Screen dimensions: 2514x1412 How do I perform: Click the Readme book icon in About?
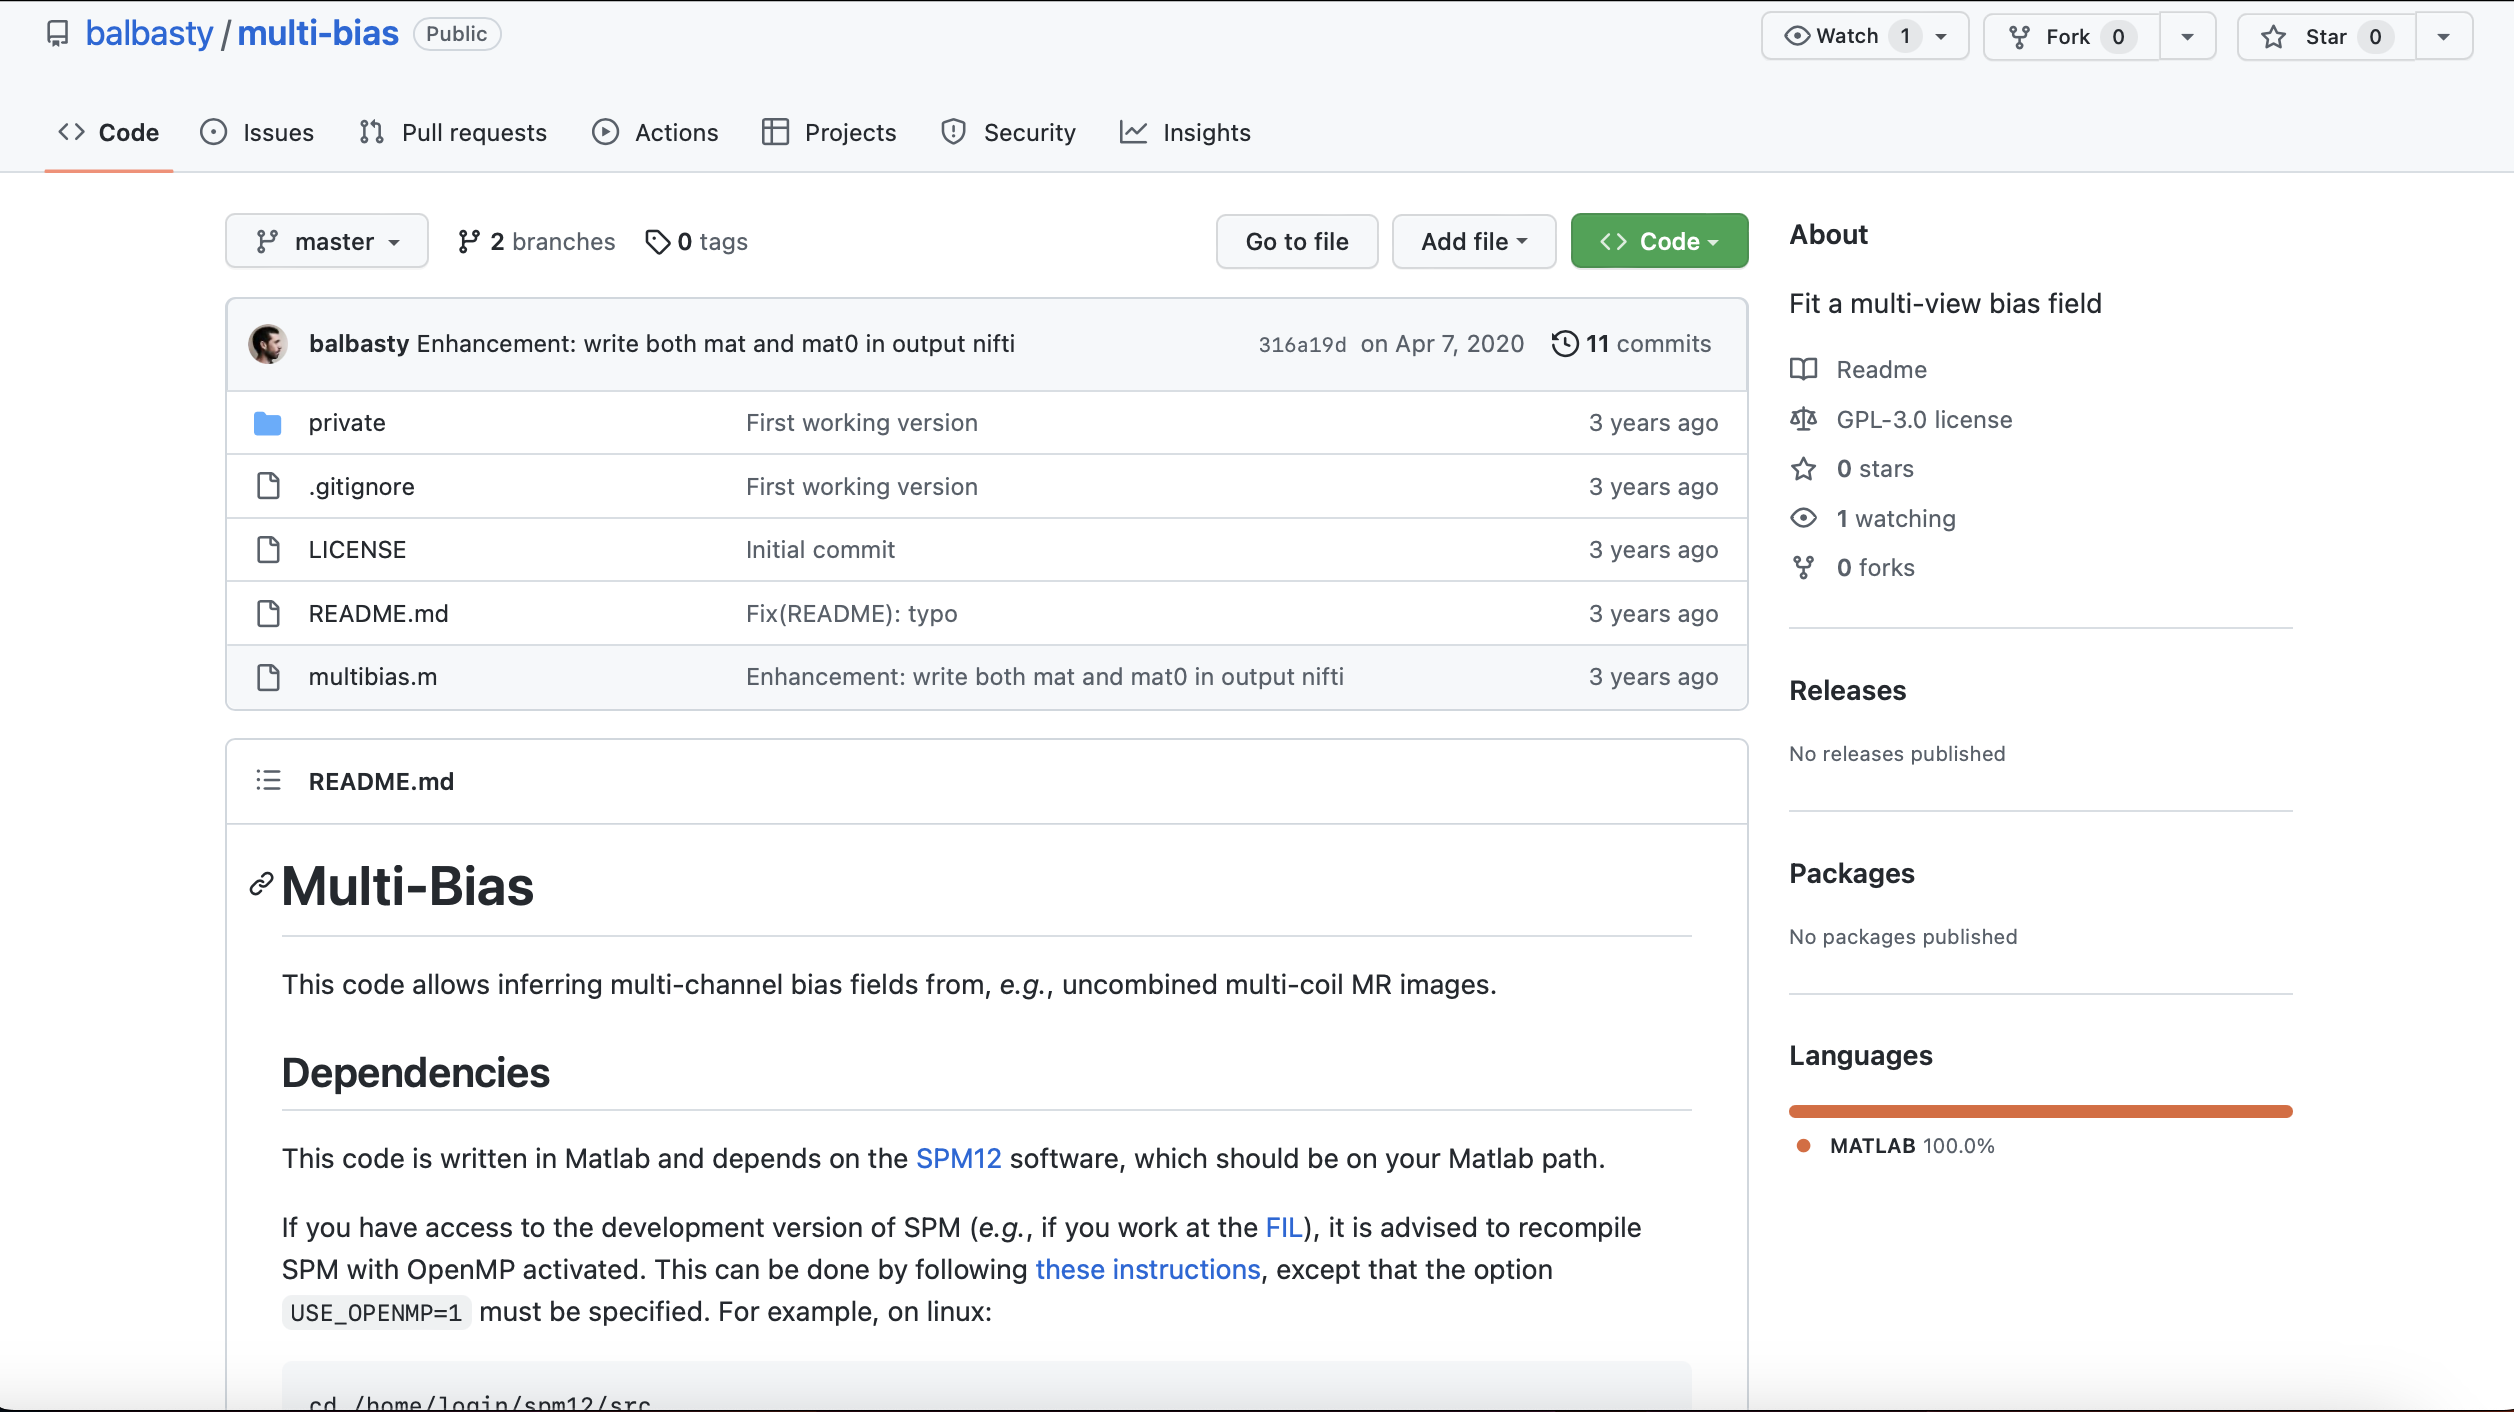pyautogui.click(x=1803, y=370)
